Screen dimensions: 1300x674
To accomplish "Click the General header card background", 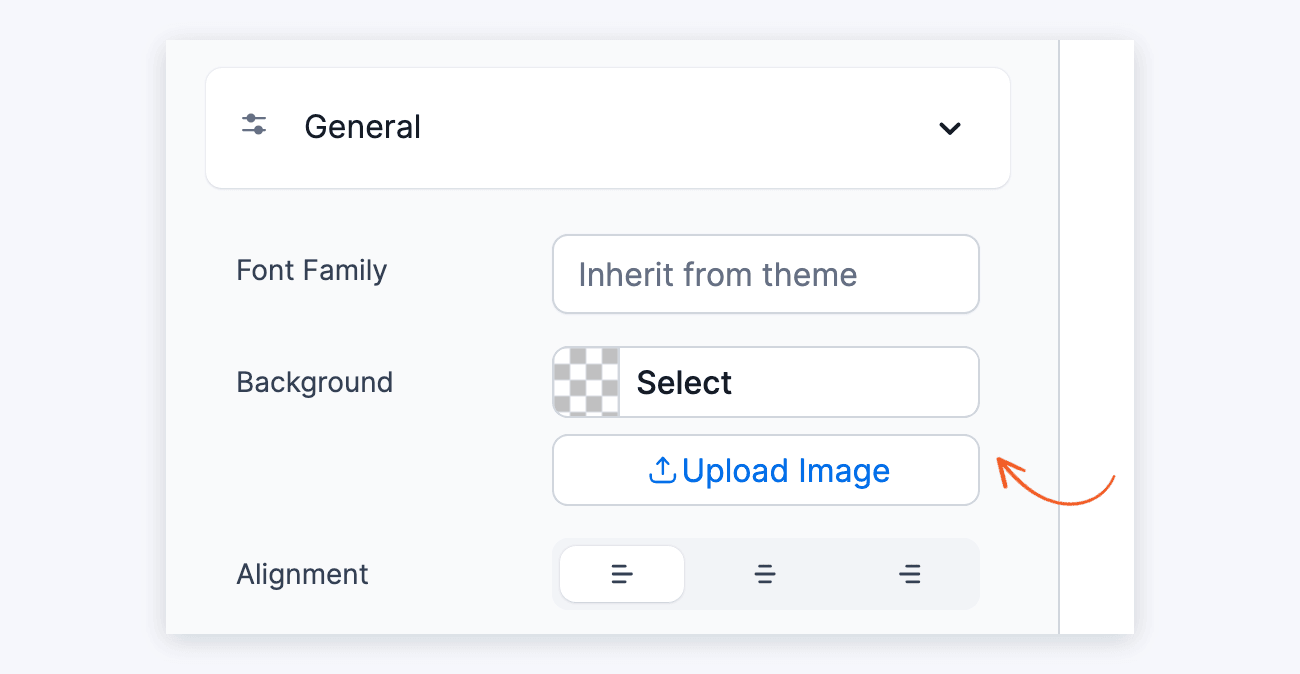I will coord(608,128).
